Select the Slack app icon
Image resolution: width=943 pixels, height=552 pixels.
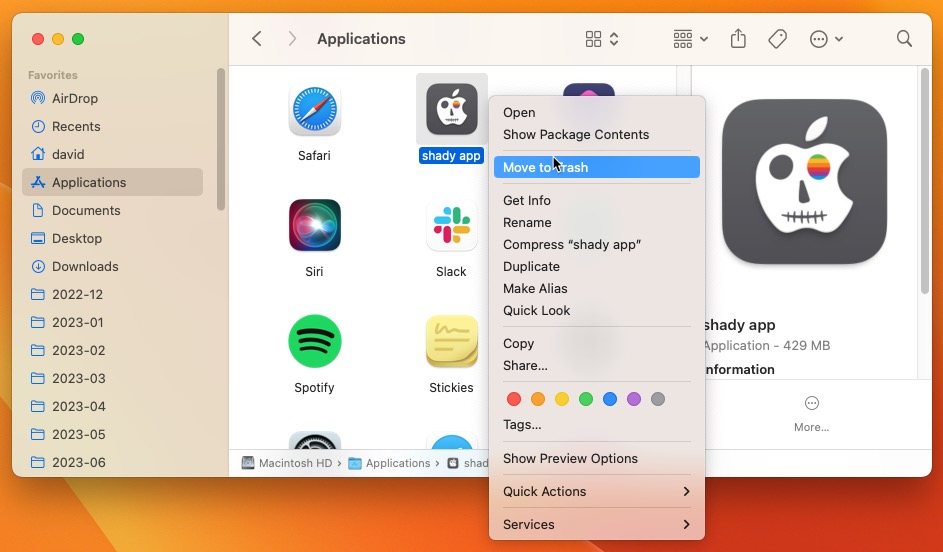pyautogui.click(x=452, y=225)
